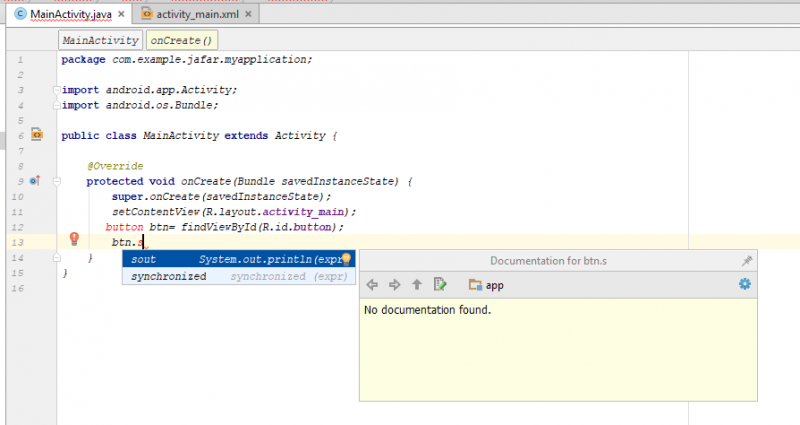
Task: Click the app module folder icon
Action: [476, 285]
